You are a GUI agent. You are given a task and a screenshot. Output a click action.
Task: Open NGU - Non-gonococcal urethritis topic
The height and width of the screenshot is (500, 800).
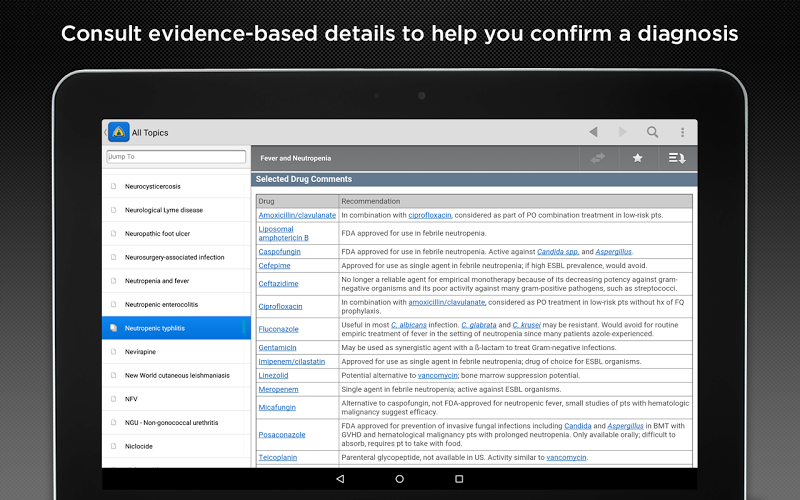click(x=177, y=422)
